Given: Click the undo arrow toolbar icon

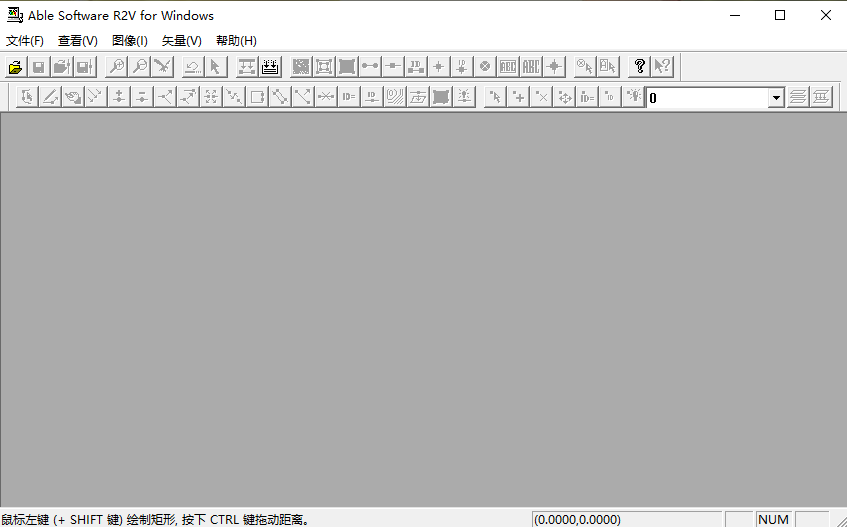Looking at the screenshot, I should click(192, 66).
